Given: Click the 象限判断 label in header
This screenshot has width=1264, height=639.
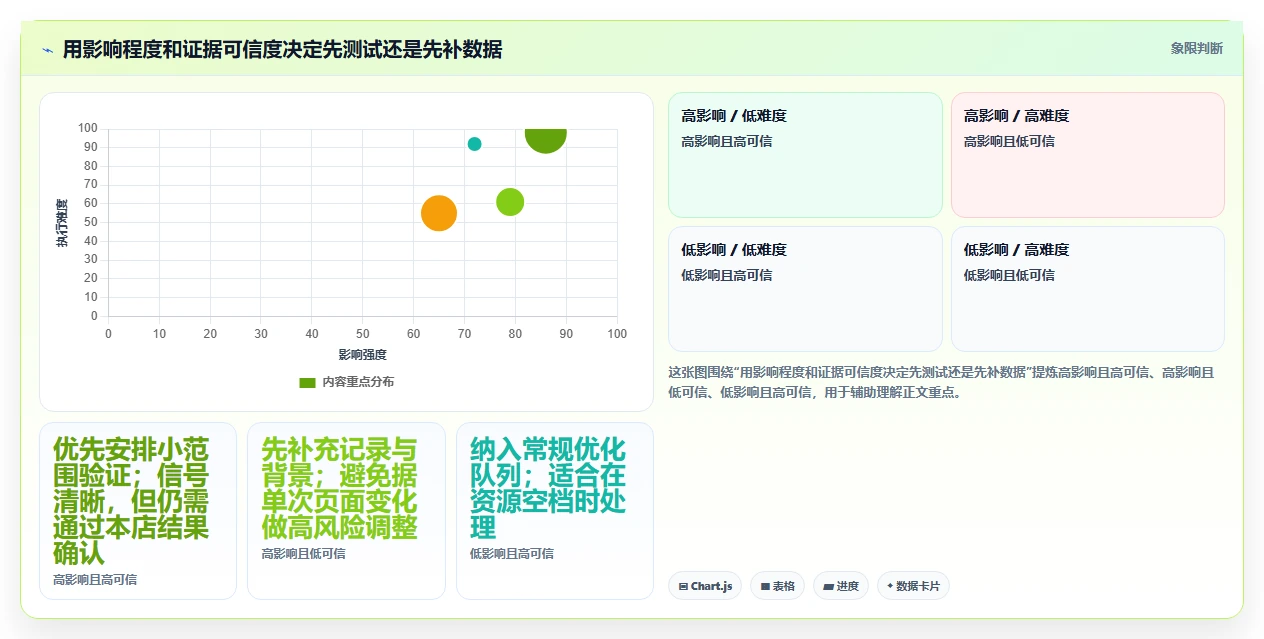Looking at the screenshot, I should click(1196, 48).
